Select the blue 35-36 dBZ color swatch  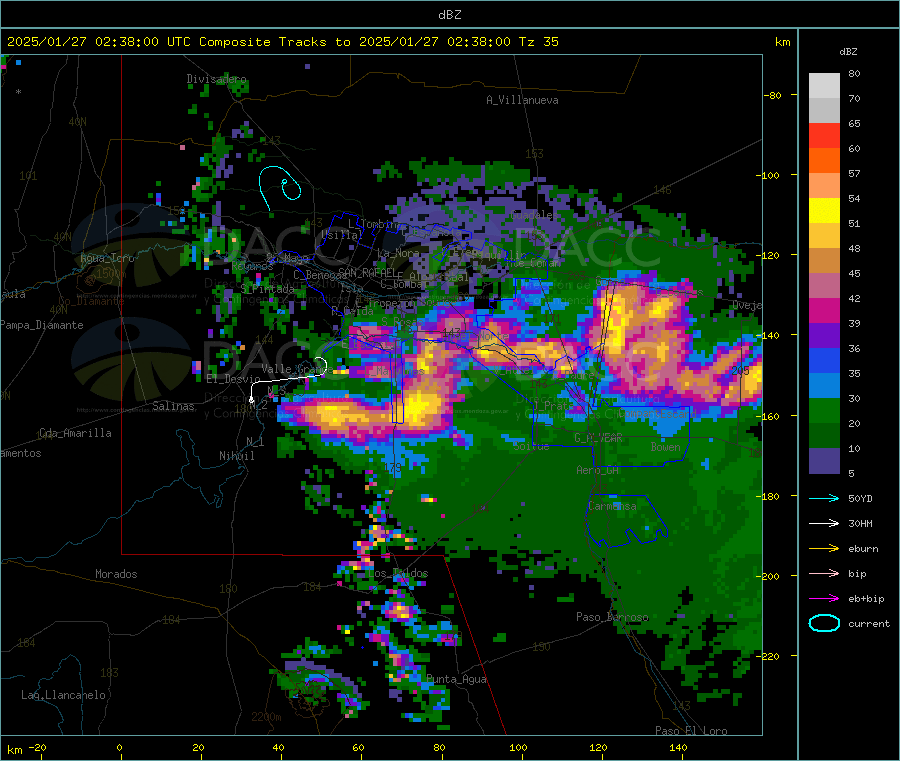(x=824, y=360)
